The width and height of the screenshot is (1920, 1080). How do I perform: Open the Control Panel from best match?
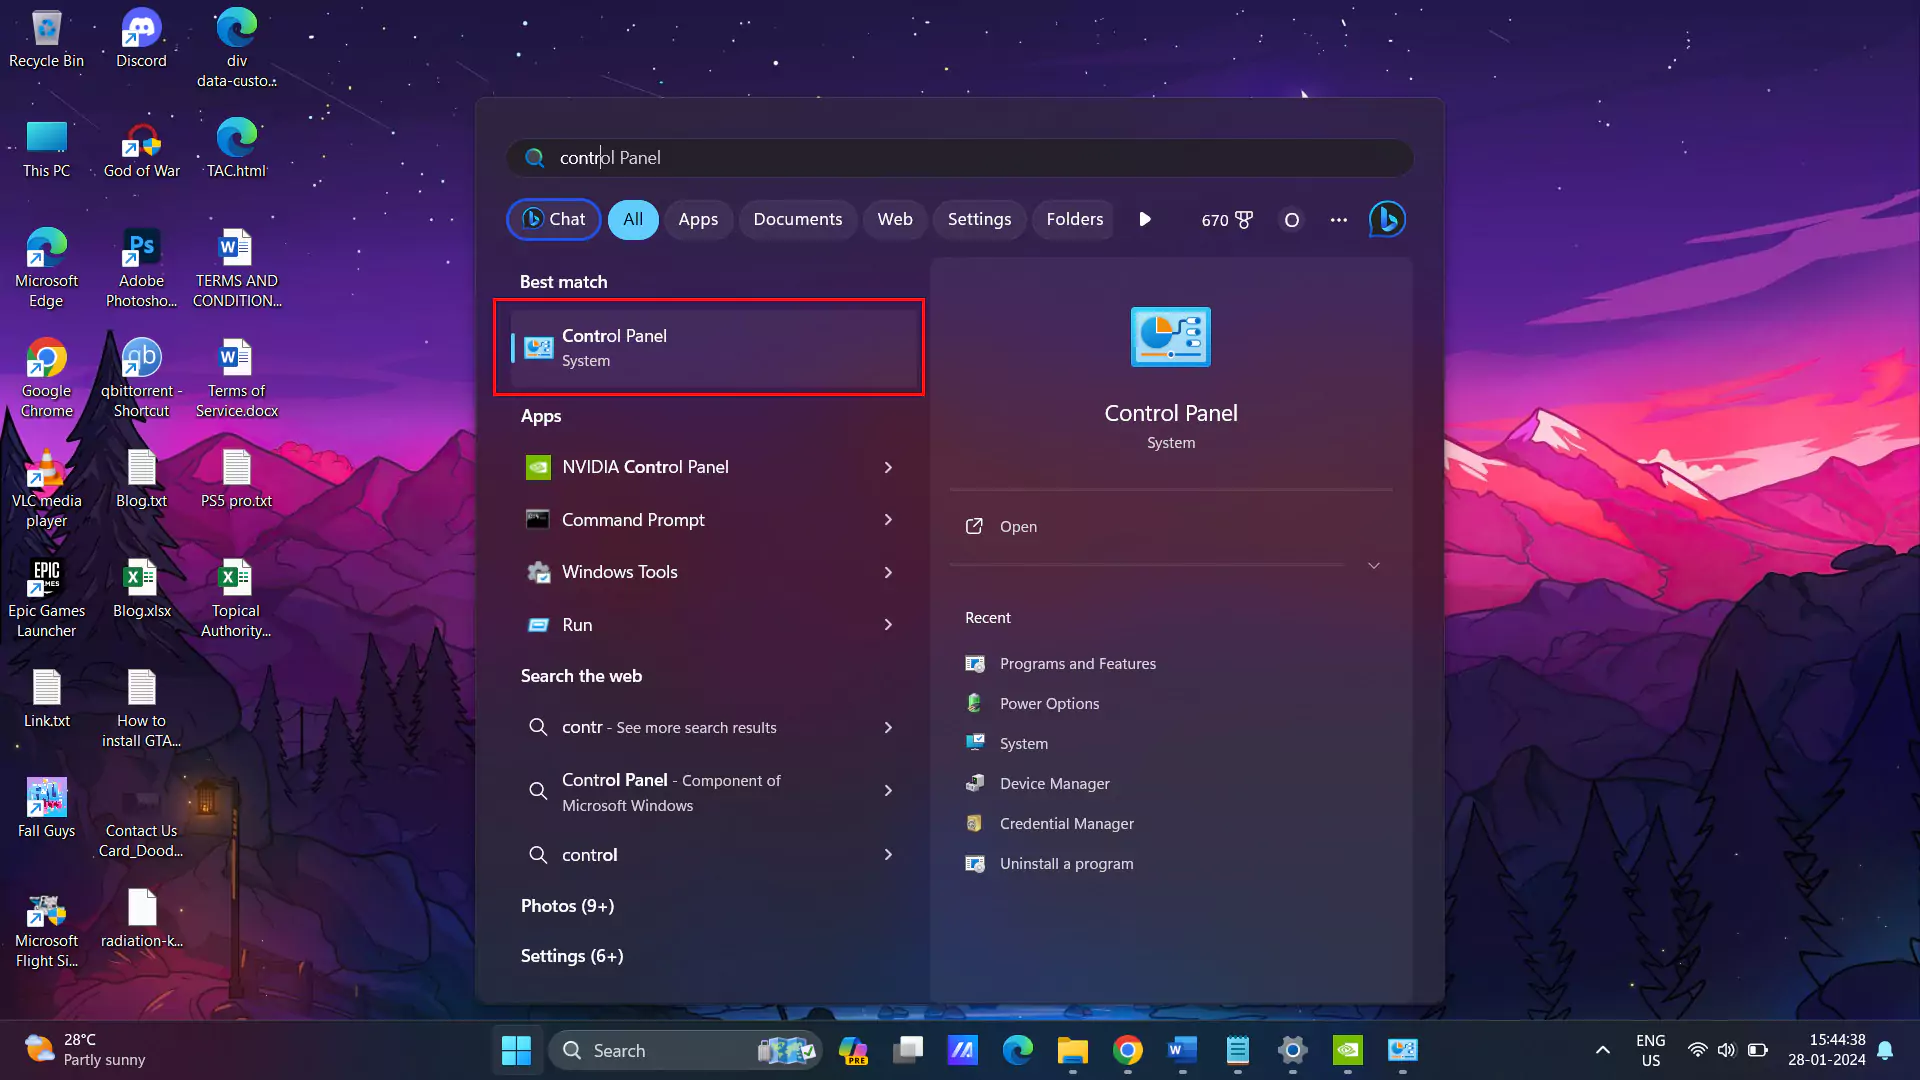[712, 347]
